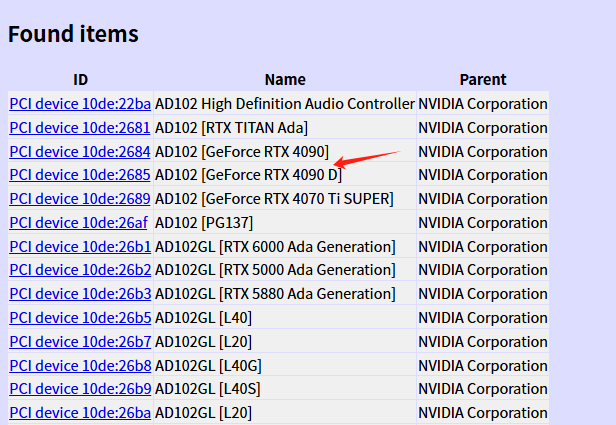Click NVIDIA Corporation in the 10de:2681 row
This screenshot has height=425, width=616.
[483, 128]
